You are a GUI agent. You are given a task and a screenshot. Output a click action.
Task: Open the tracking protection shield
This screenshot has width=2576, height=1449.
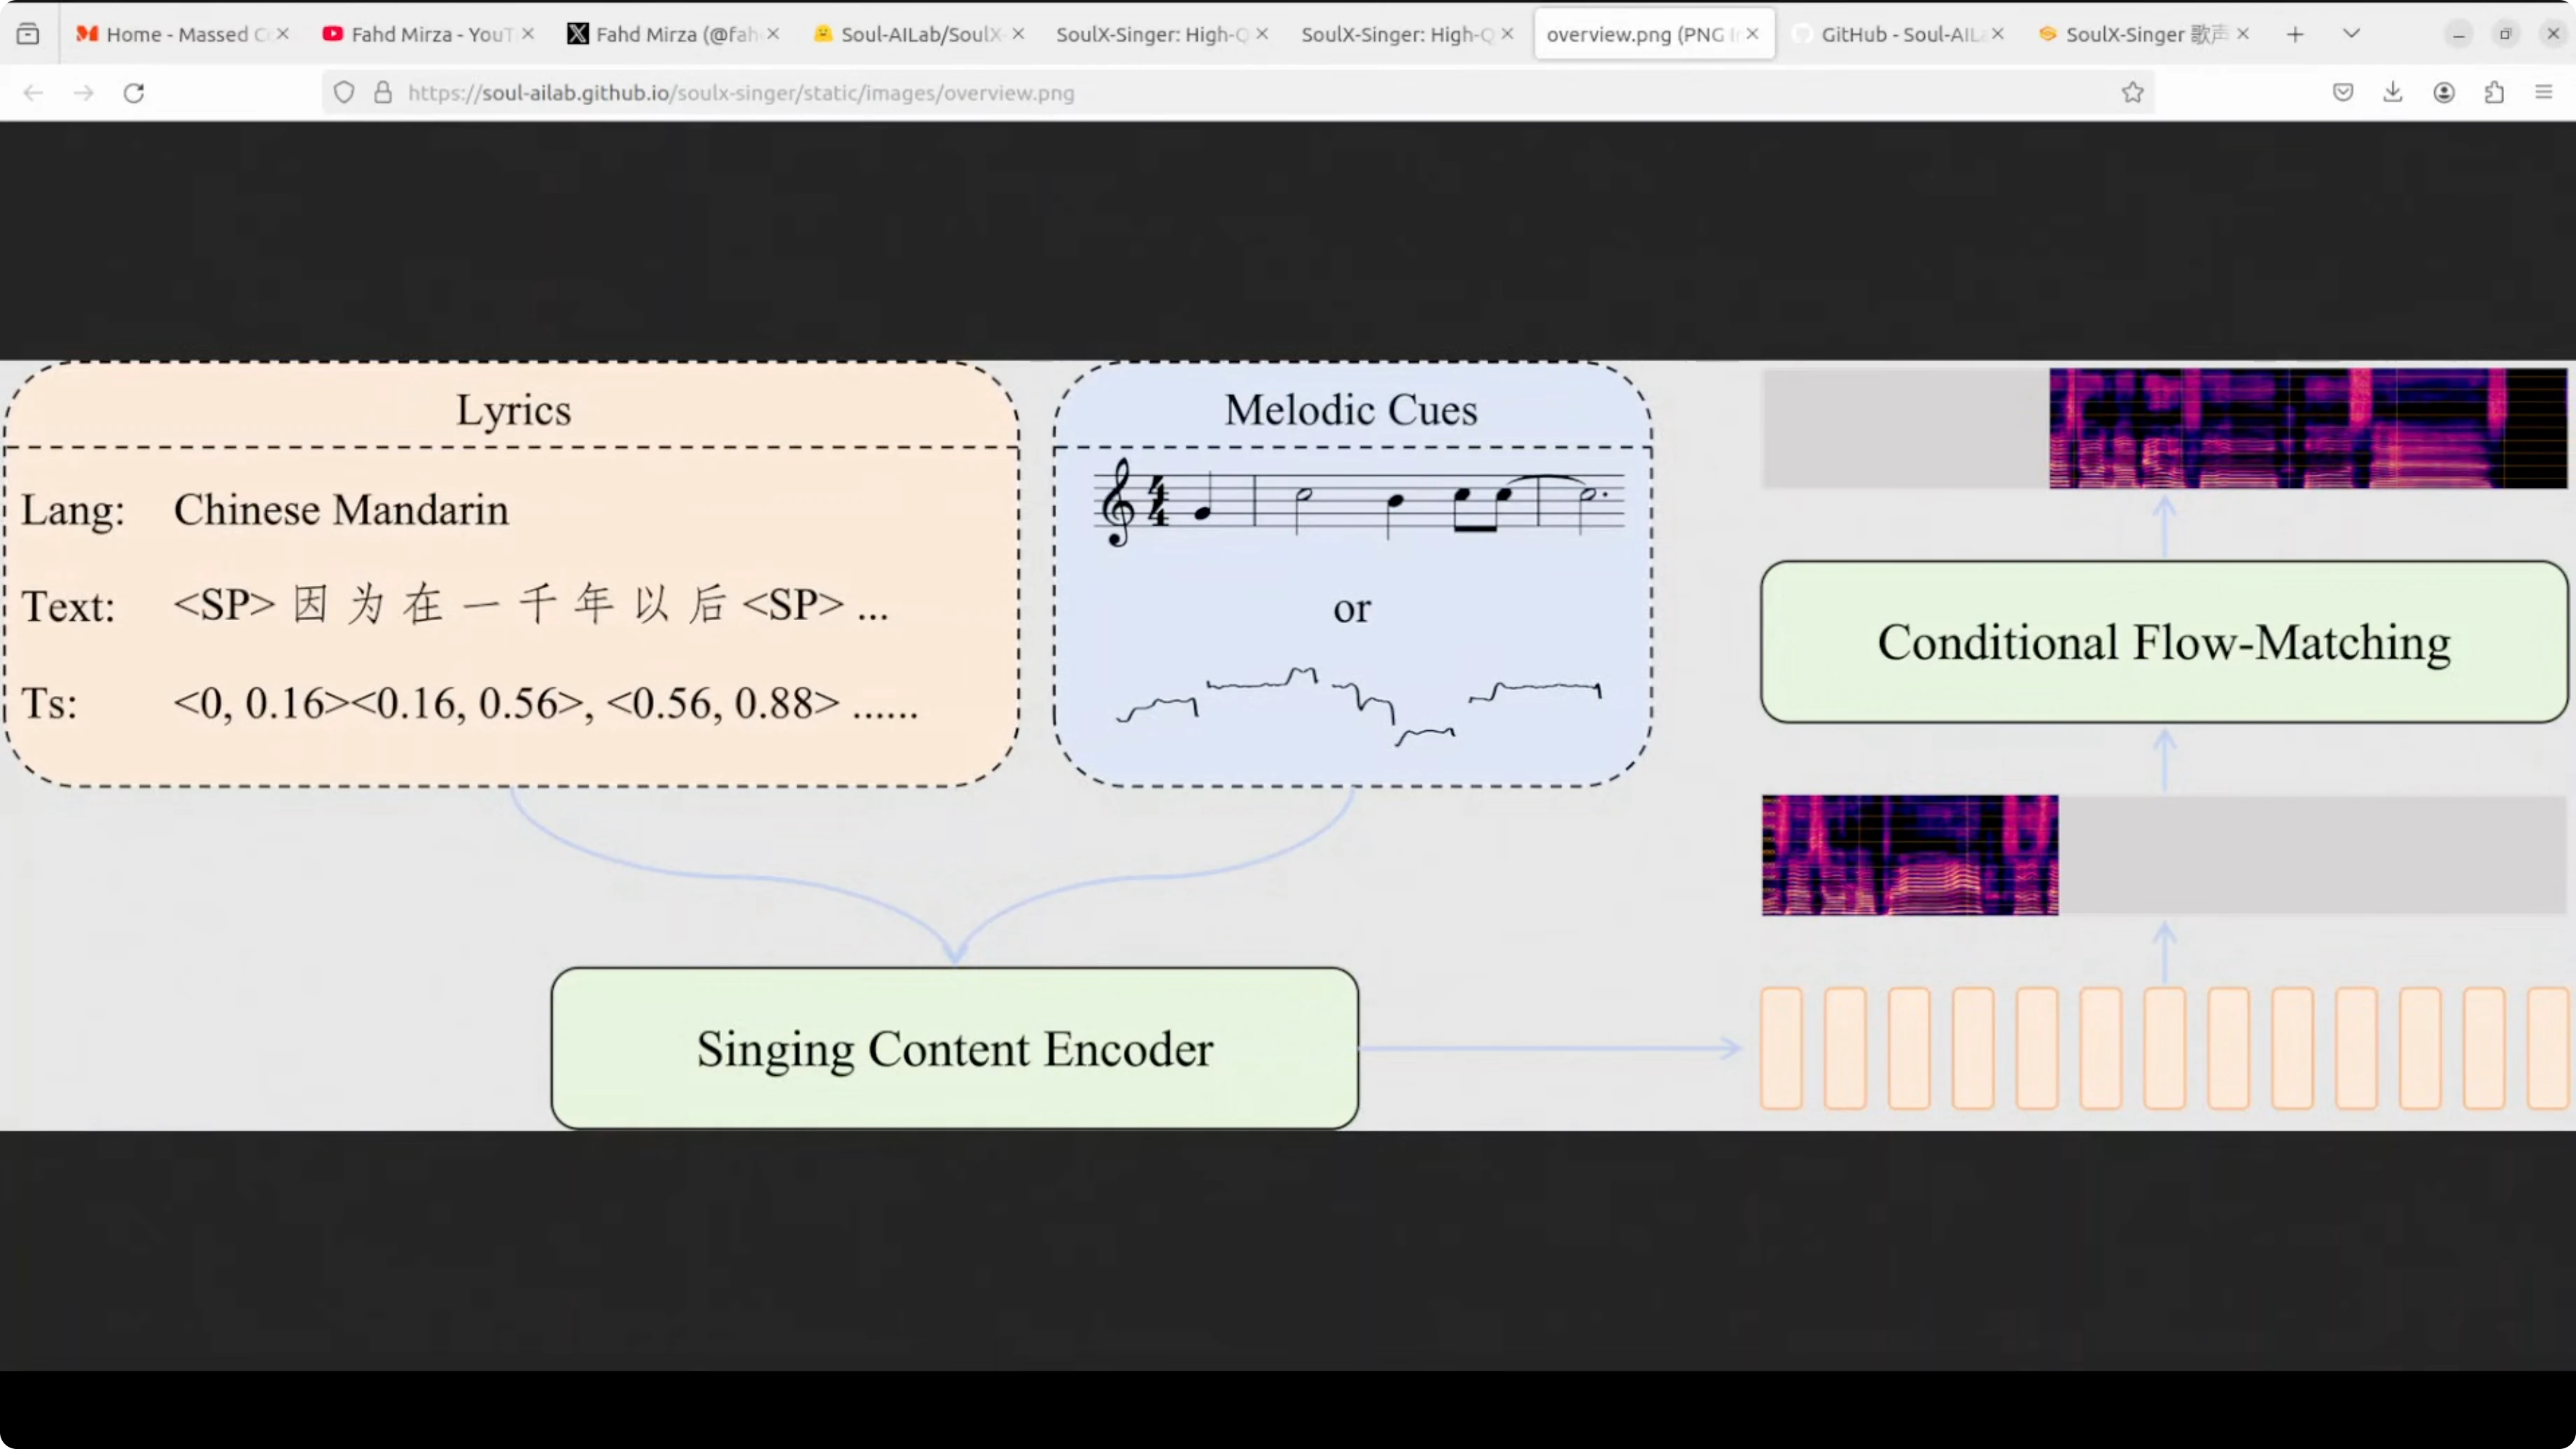pyautogui.click(x=344, y=93)
